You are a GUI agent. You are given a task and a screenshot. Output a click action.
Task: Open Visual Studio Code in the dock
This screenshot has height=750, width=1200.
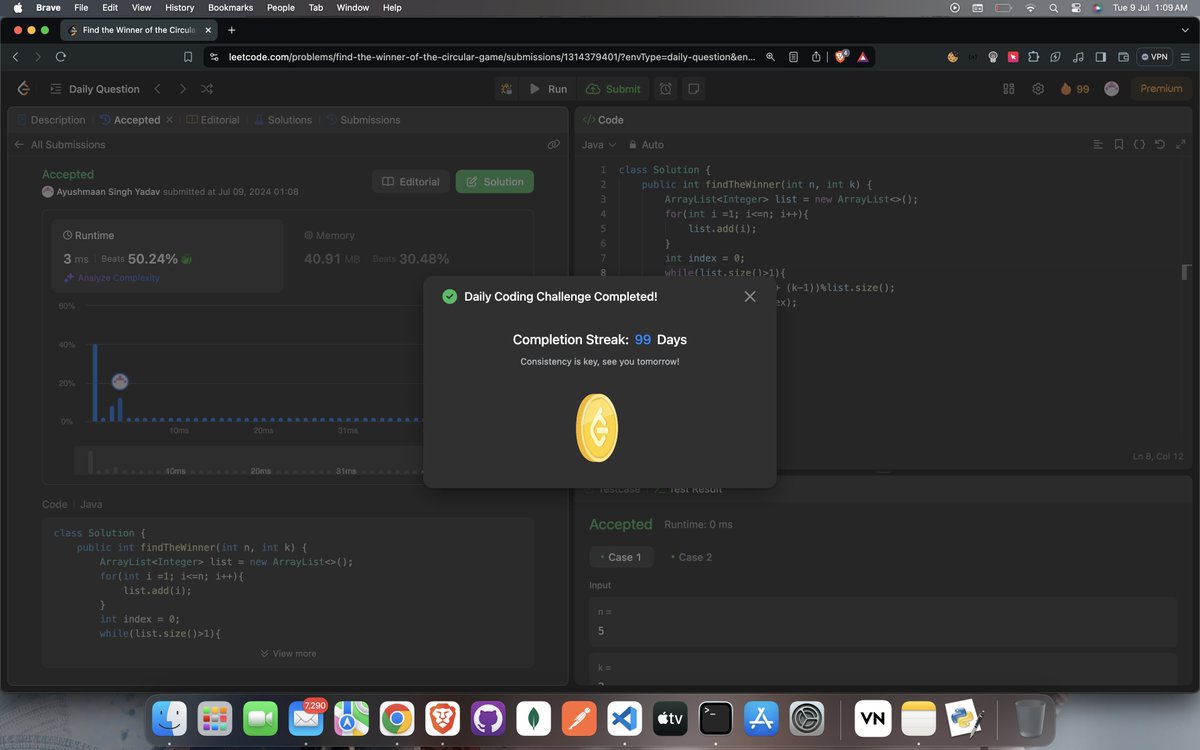pyautogui.click(x=624, y=718)
